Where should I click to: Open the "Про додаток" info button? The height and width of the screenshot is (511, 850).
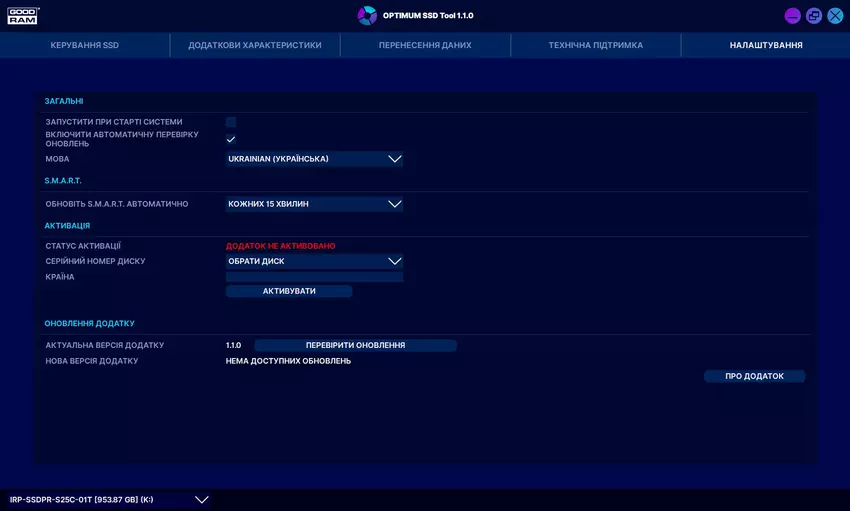pos(754,376)
